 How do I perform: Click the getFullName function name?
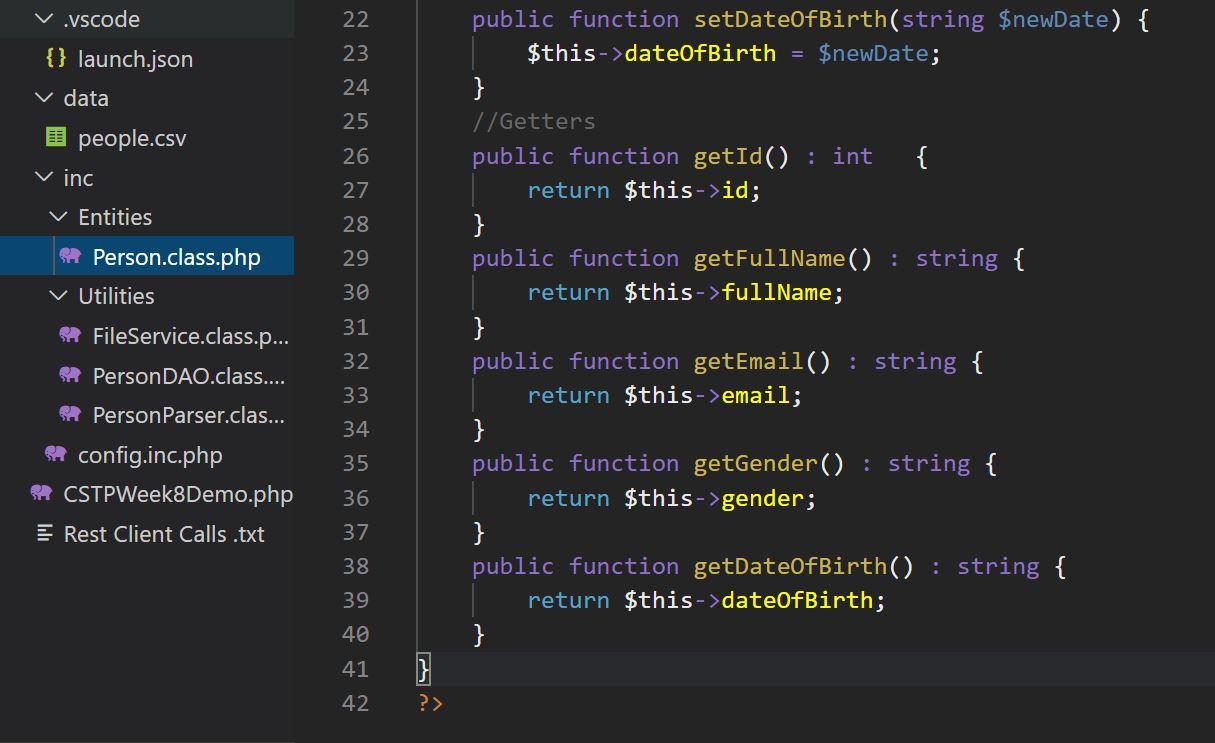click(x=770, y=258)
